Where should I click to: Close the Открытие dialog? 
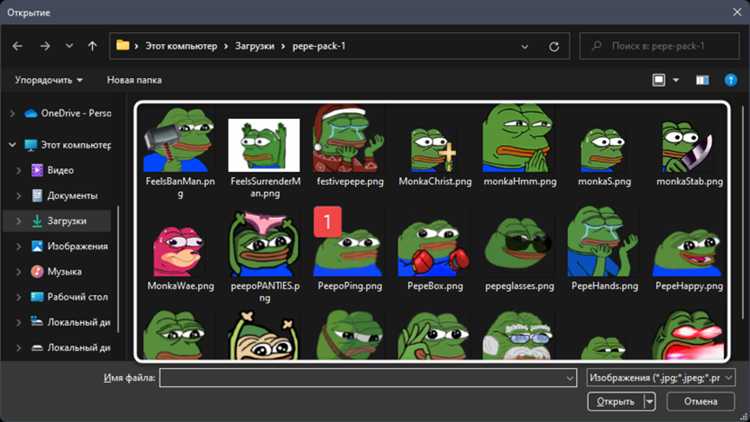point(737,12)
